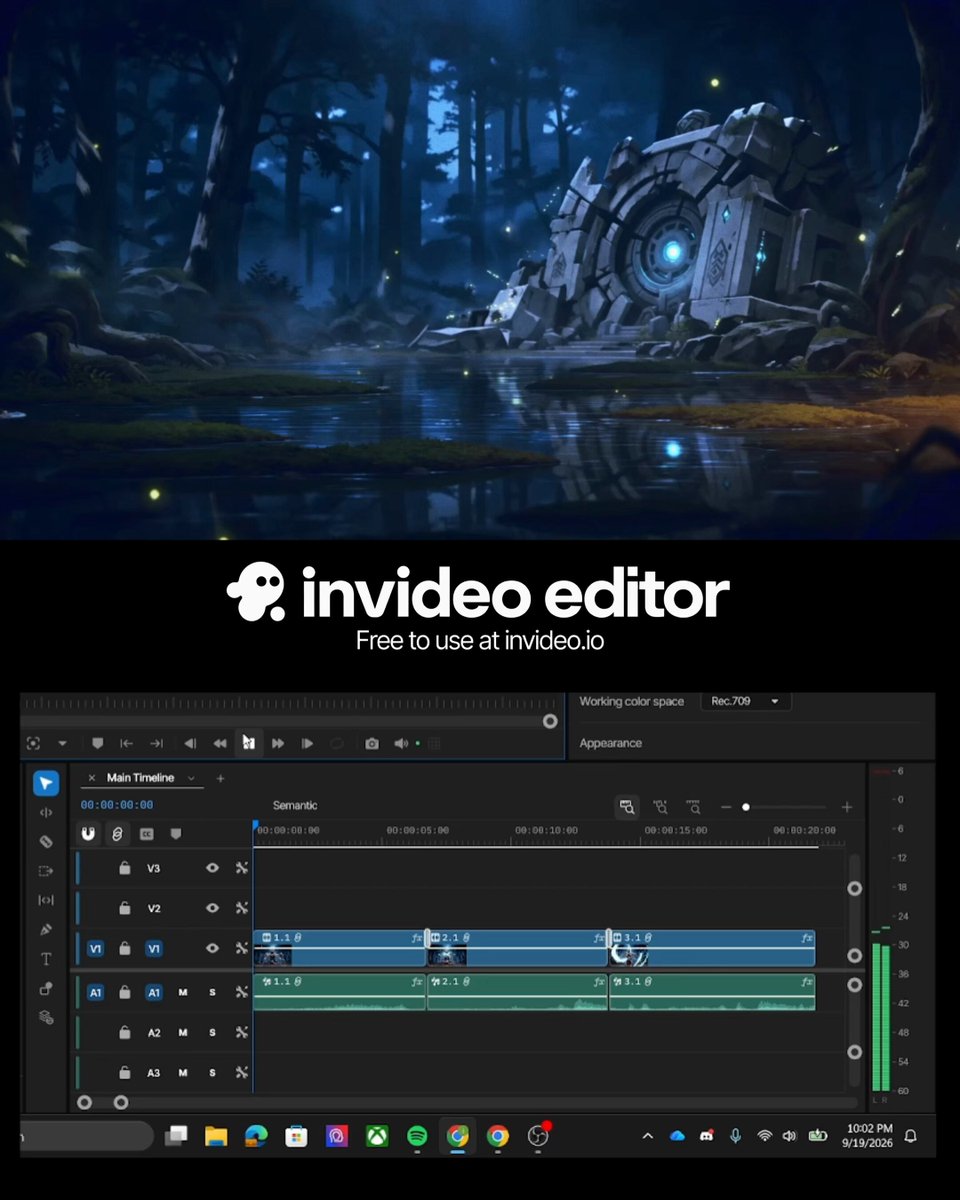
Task: Step back one frame
Action: click(x=189, y=743)
